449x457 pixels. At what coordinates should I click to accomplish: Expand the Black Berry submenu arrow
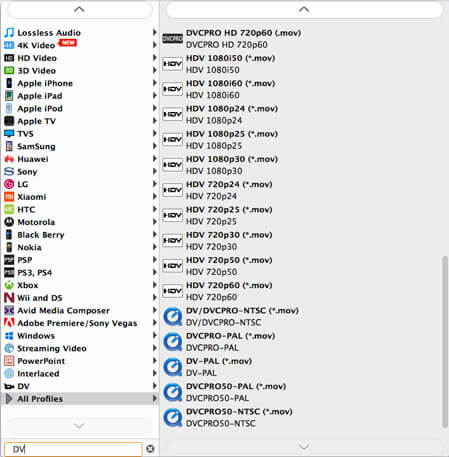click(x=154, y=234)
